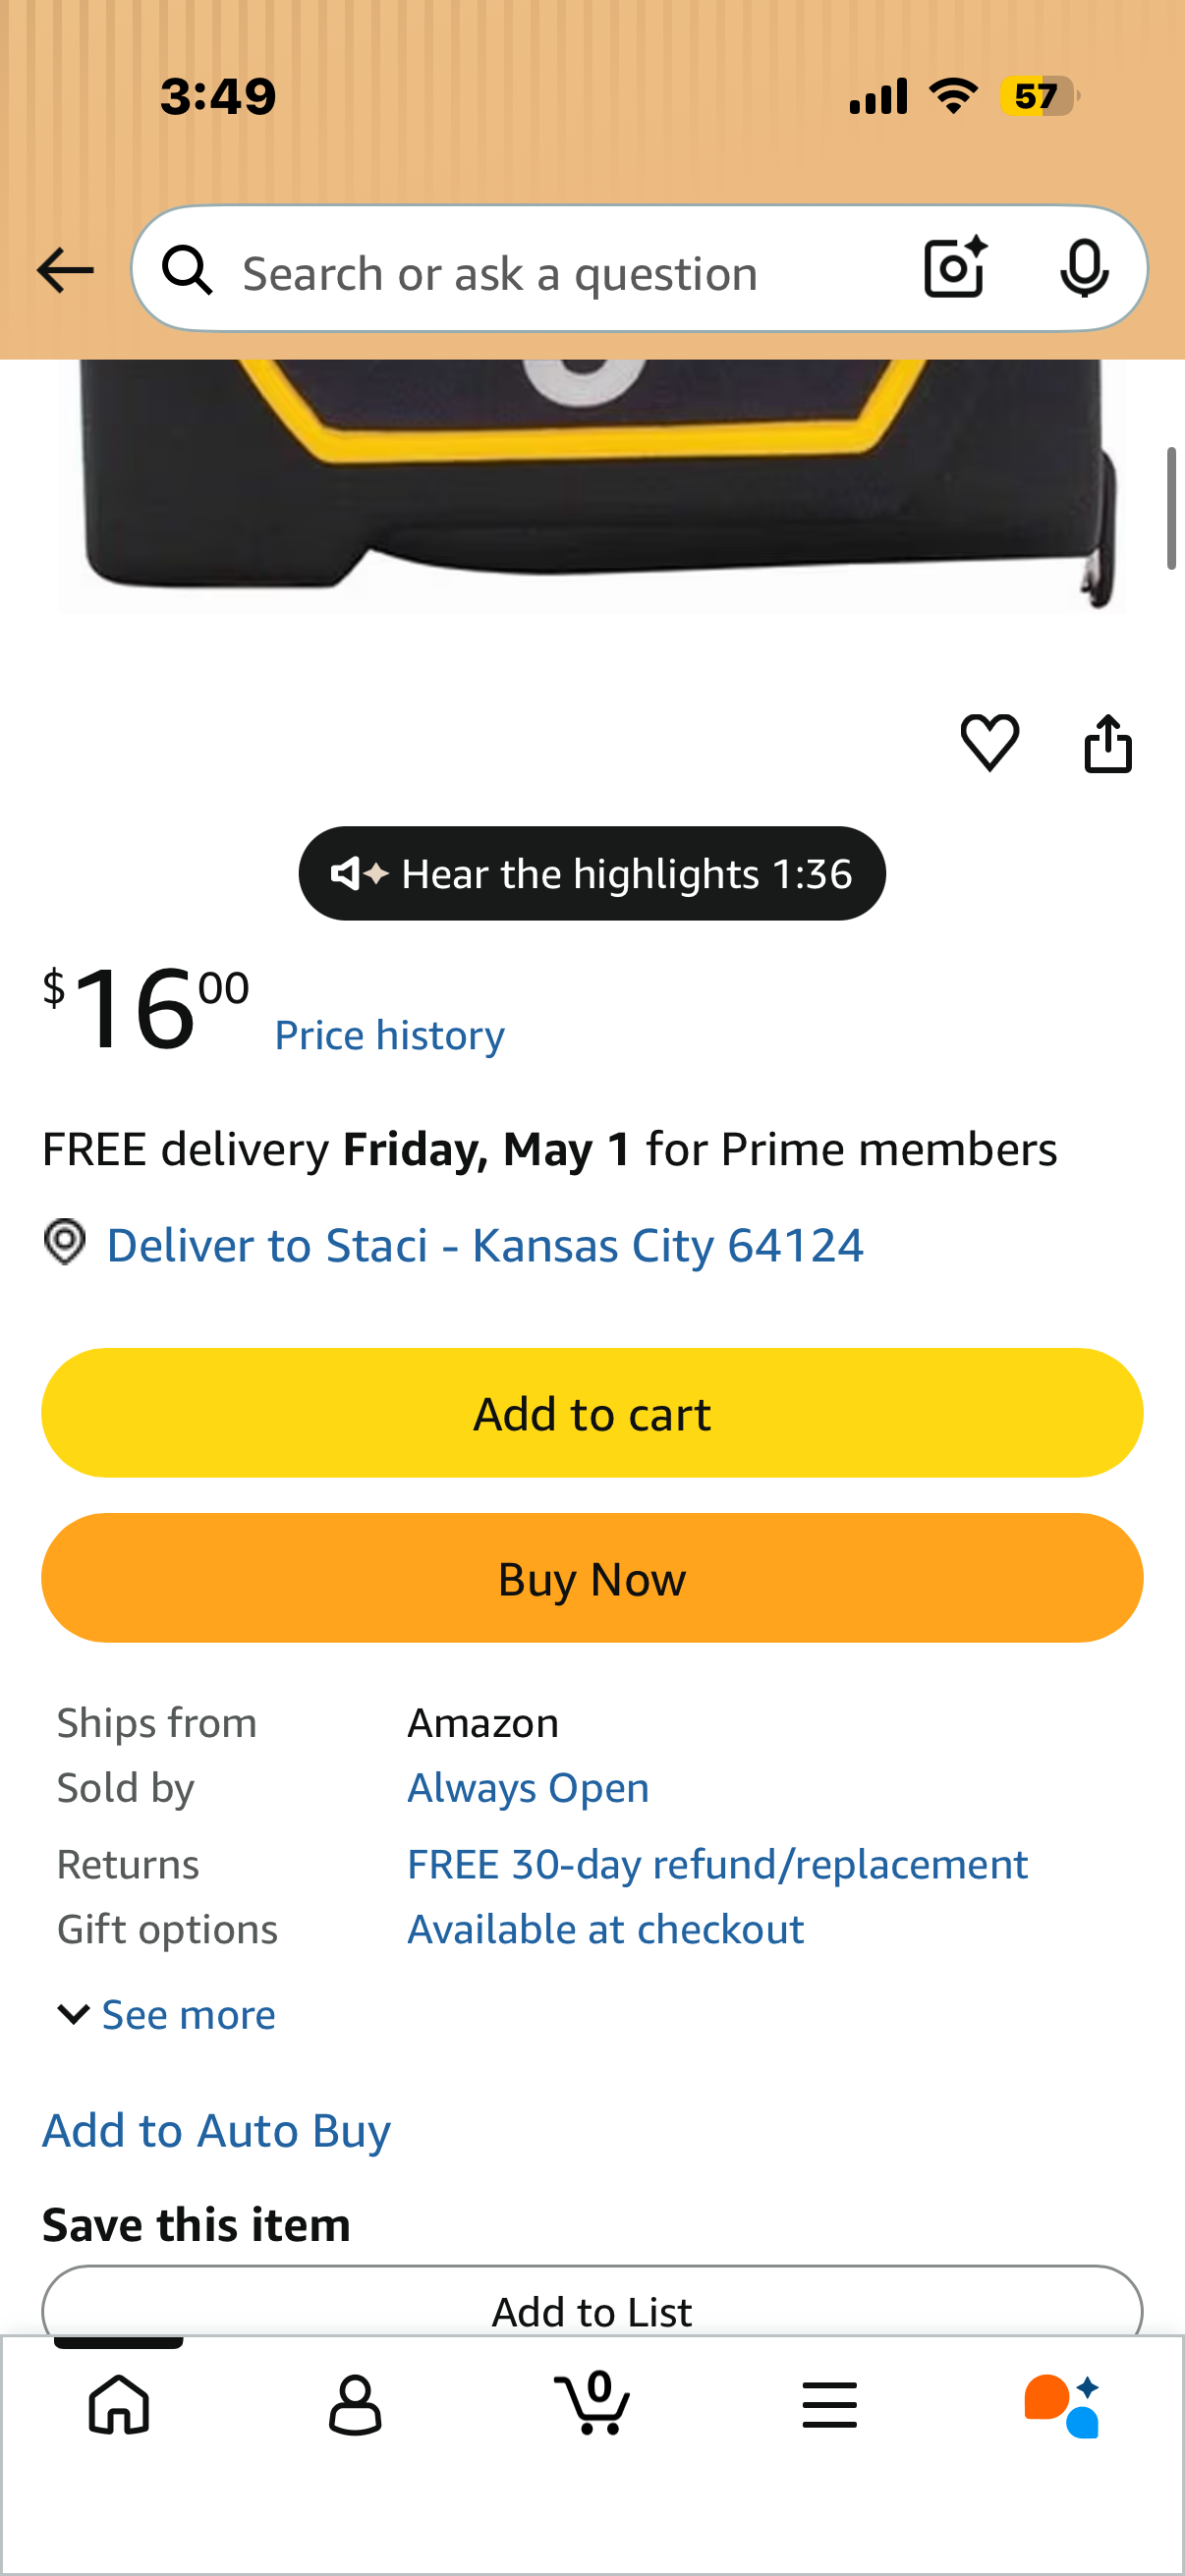Tap the Buy Now button

coord(592,1578)
